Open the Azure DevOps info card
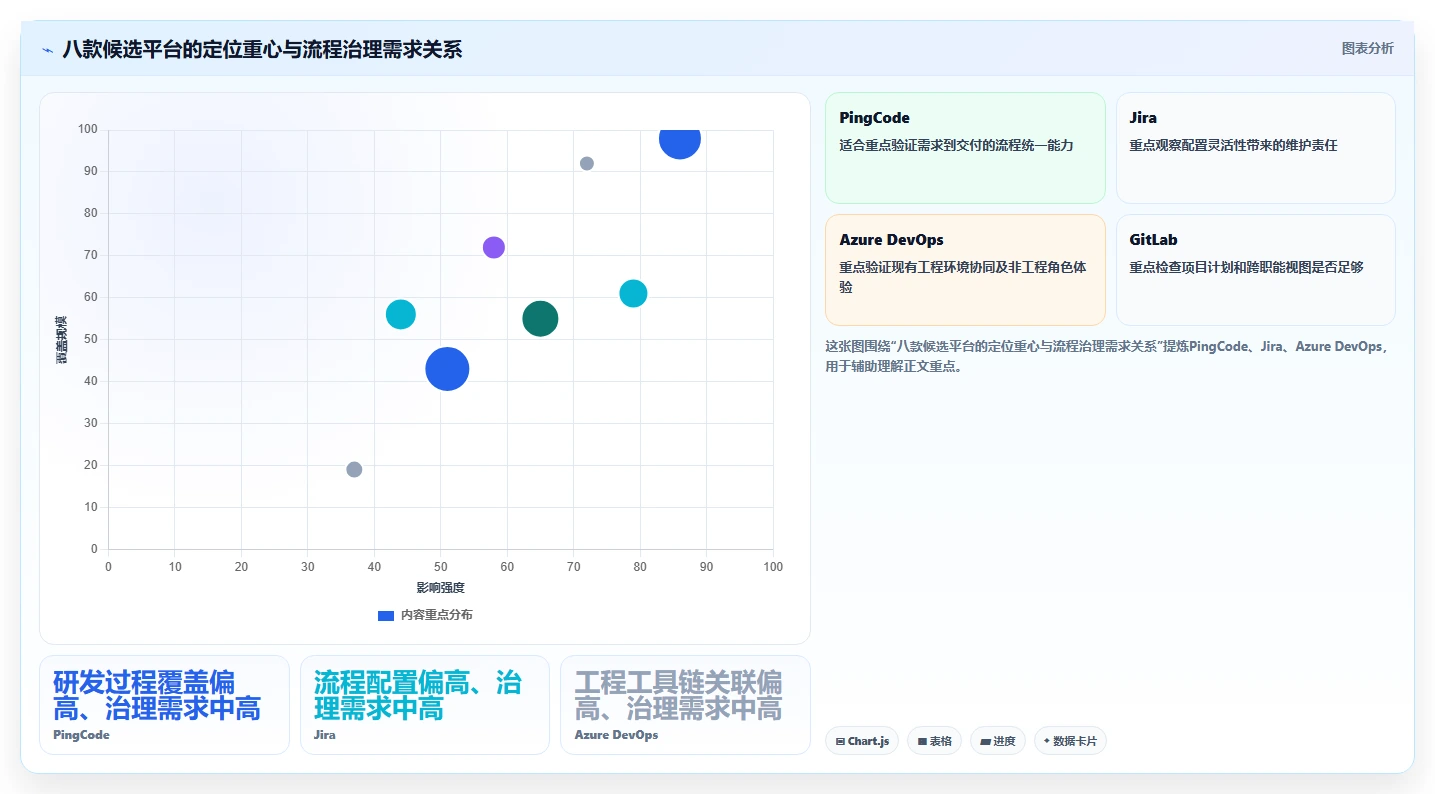The image size is (1435, 794). (x=965, y=270)
